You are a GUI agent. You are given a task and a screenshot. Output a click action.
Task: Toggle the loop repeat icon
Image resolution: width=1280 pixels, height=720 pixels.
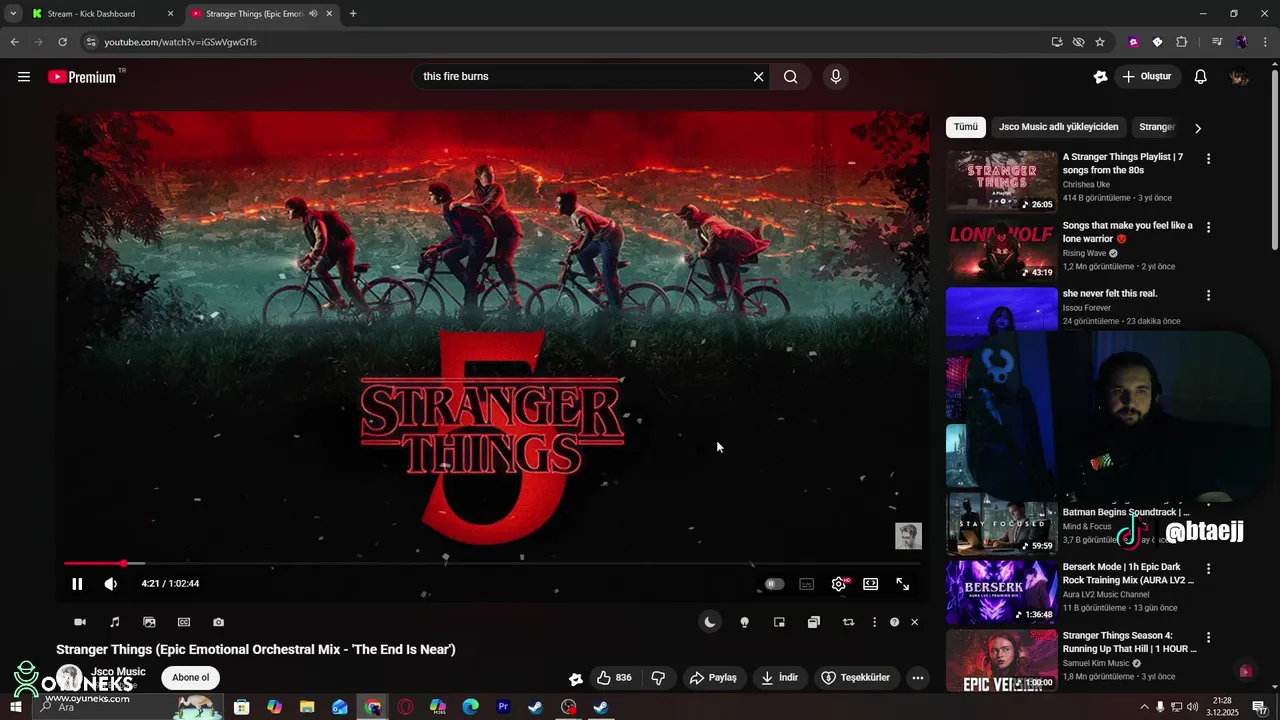pyautogui.click(x=848, y=622)
